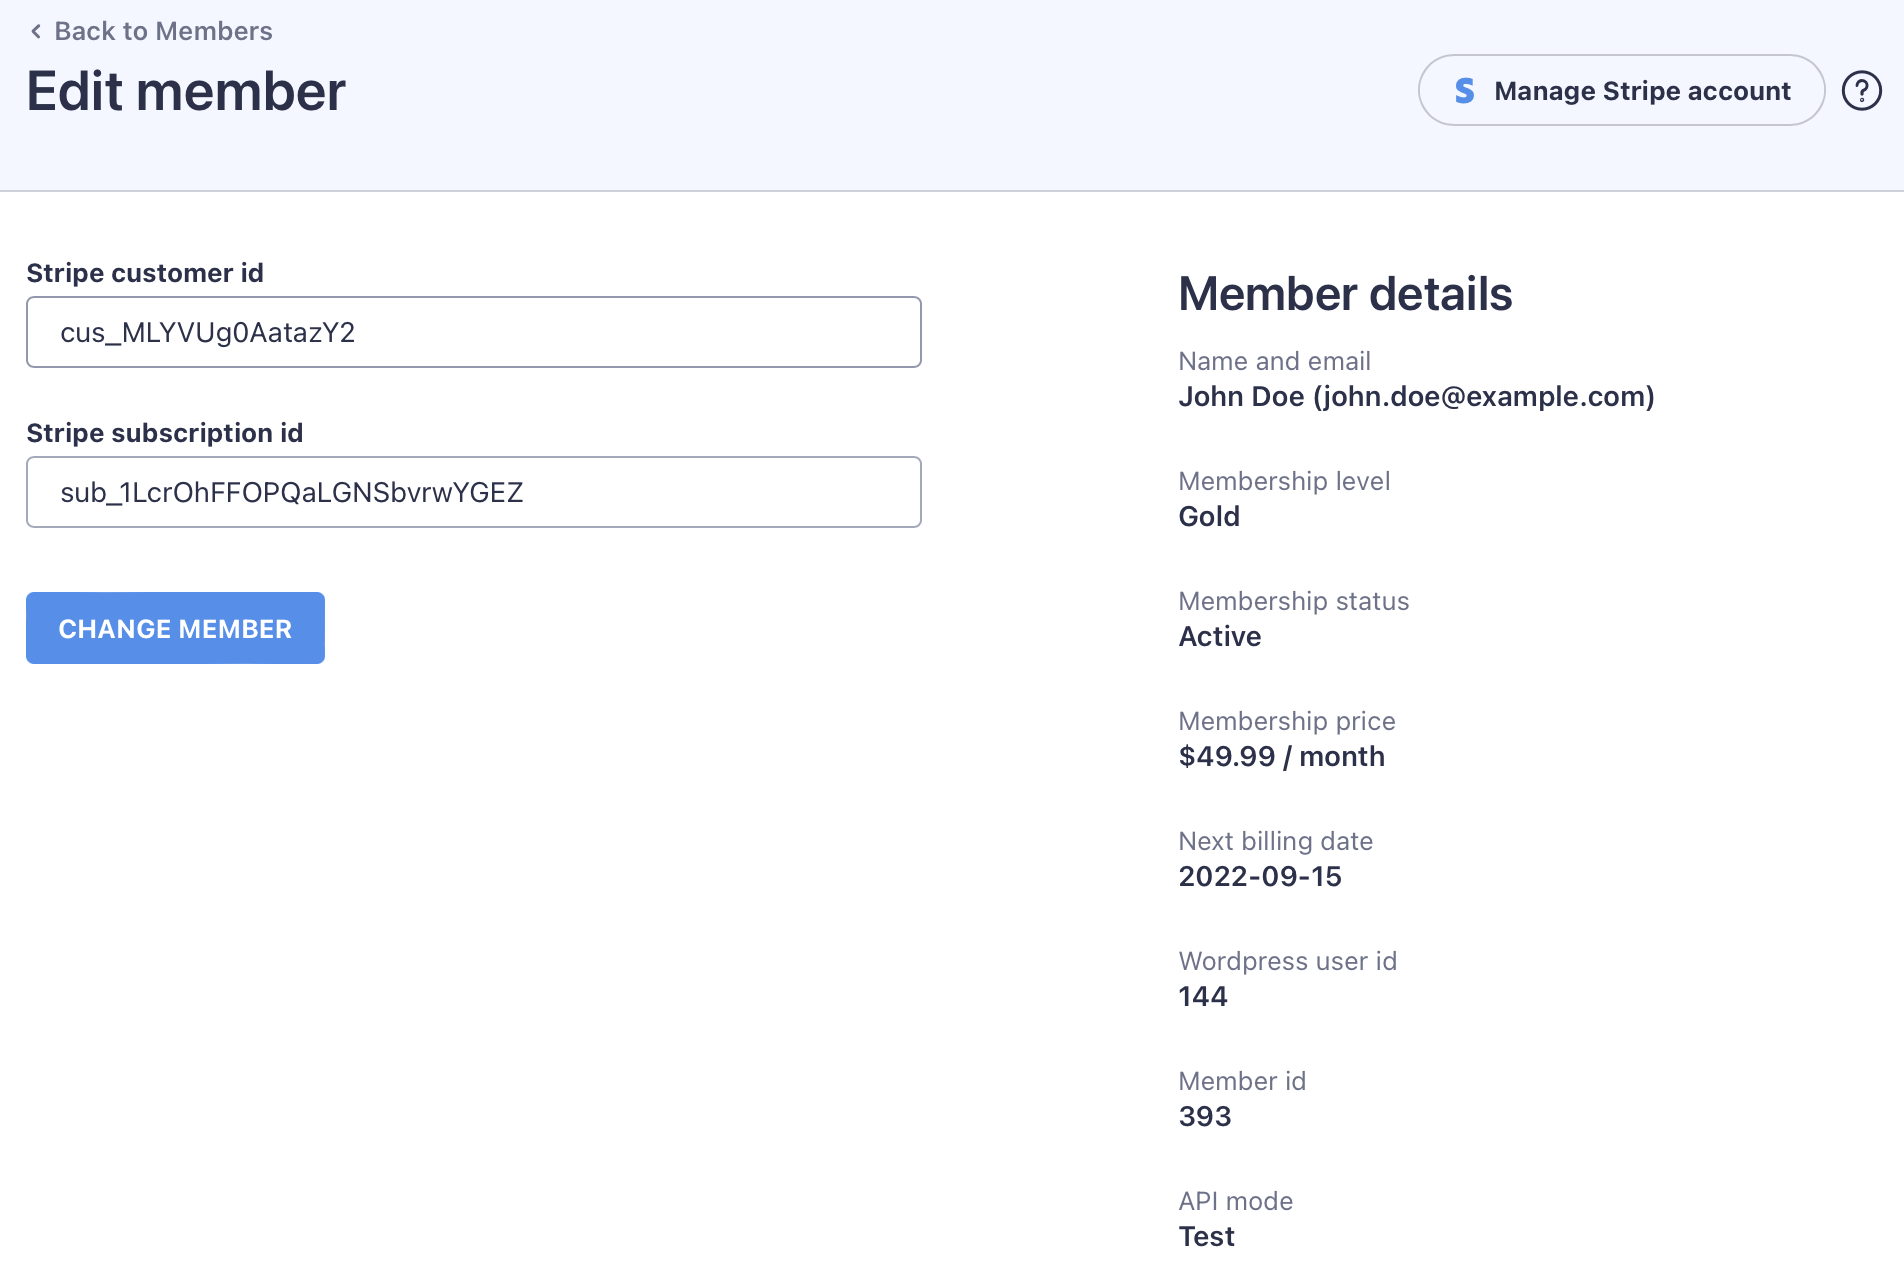The image size is (1904, 1274).
Task: Click the Stripe customer id label
Action: pos(145,273)
